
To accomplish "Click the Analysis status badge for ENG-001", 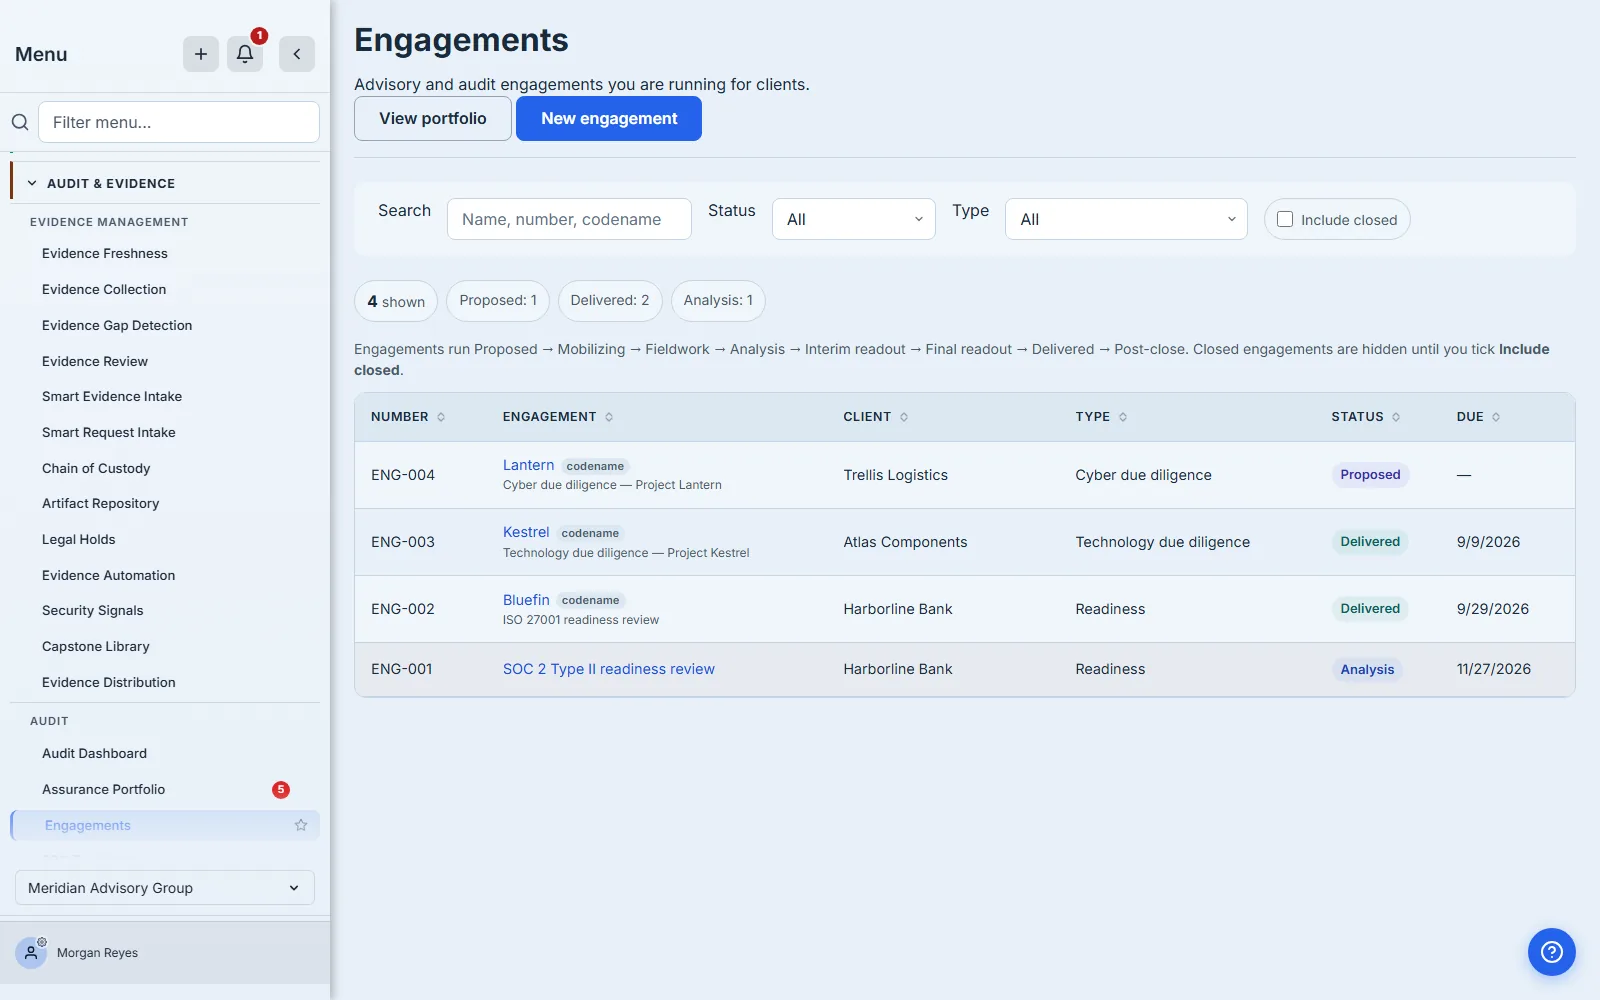I will 1367,670.
